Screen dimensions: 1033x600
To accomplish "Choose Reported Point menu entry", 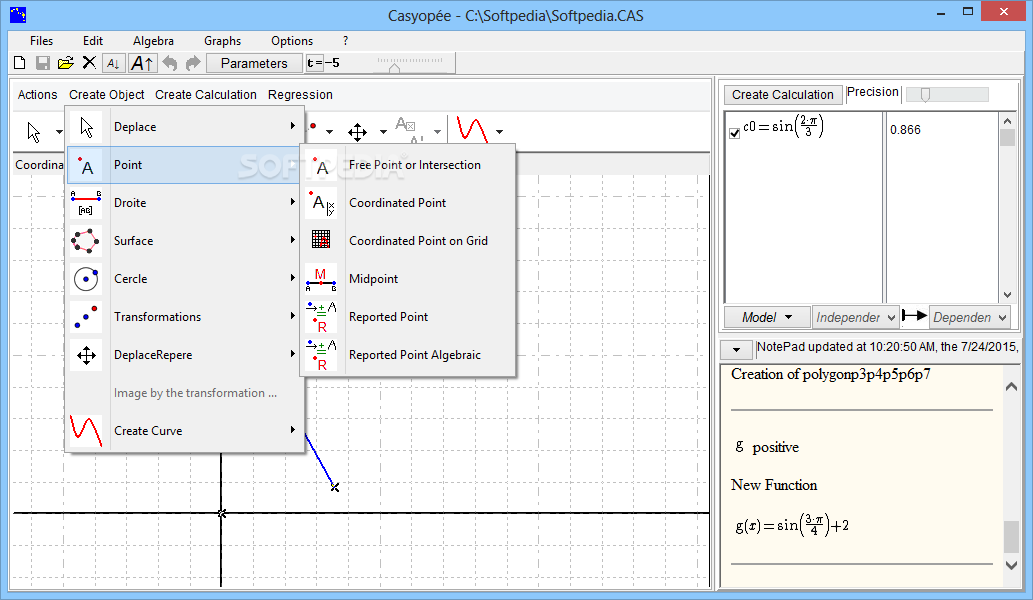I will tap(407, 317).
